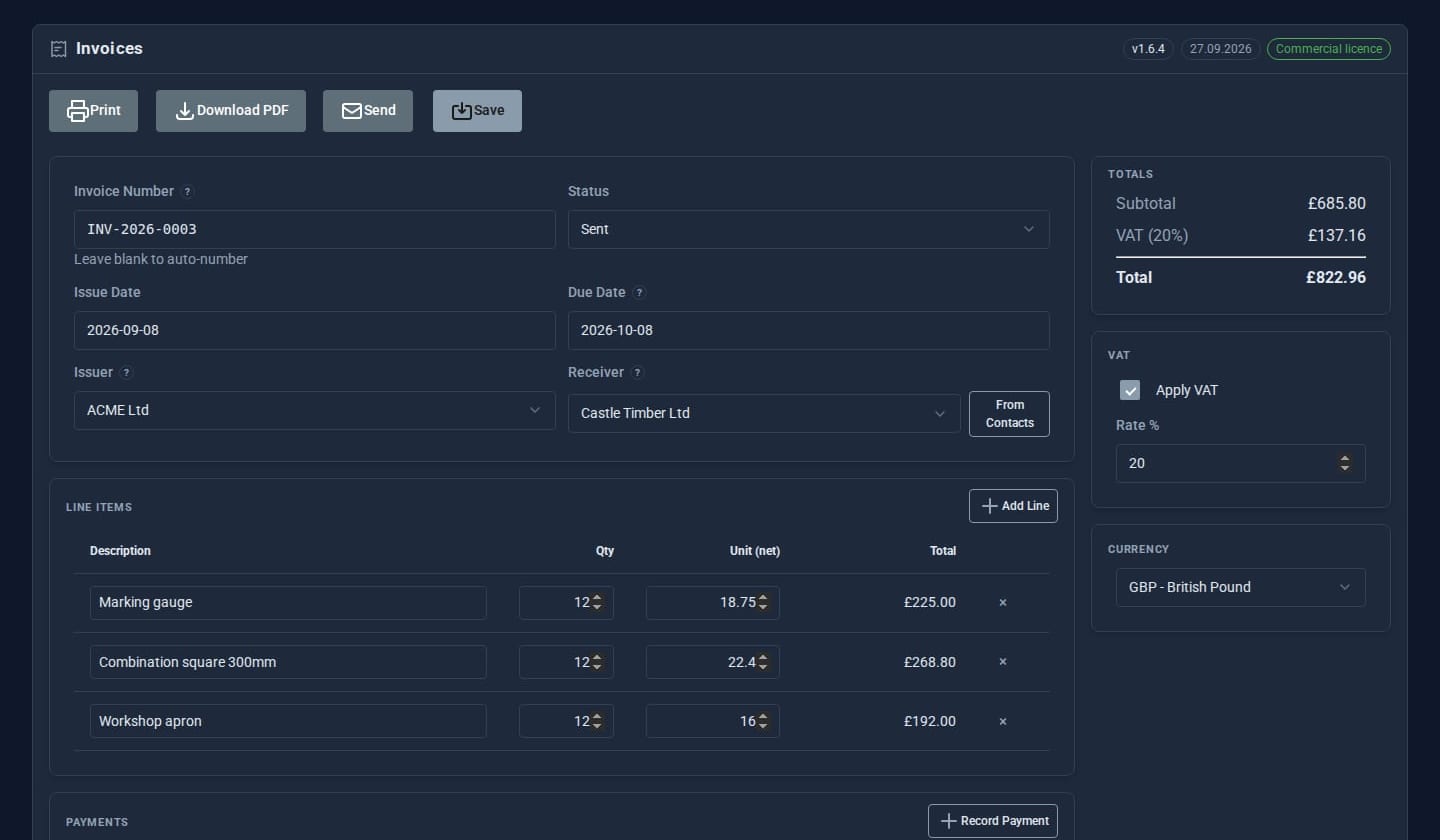Edit the Workshop apron description field
The width and height of the screenshot is (1440, 840).
pyautogui.click(x=288, y=721)
